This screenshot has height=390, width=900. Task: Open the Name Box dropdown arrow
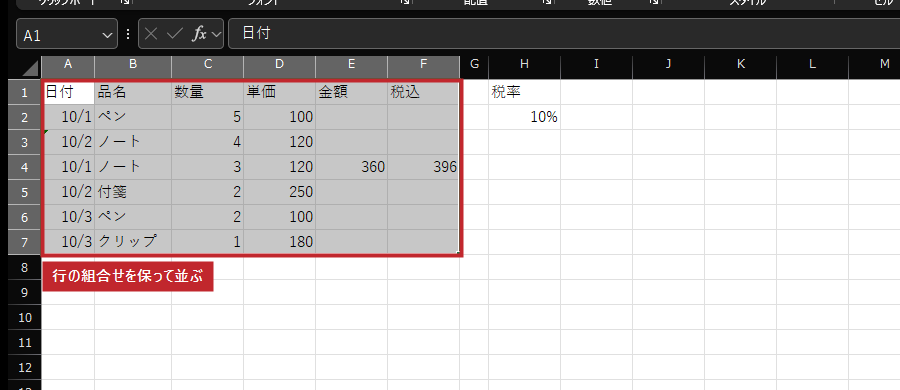[107, 35]
